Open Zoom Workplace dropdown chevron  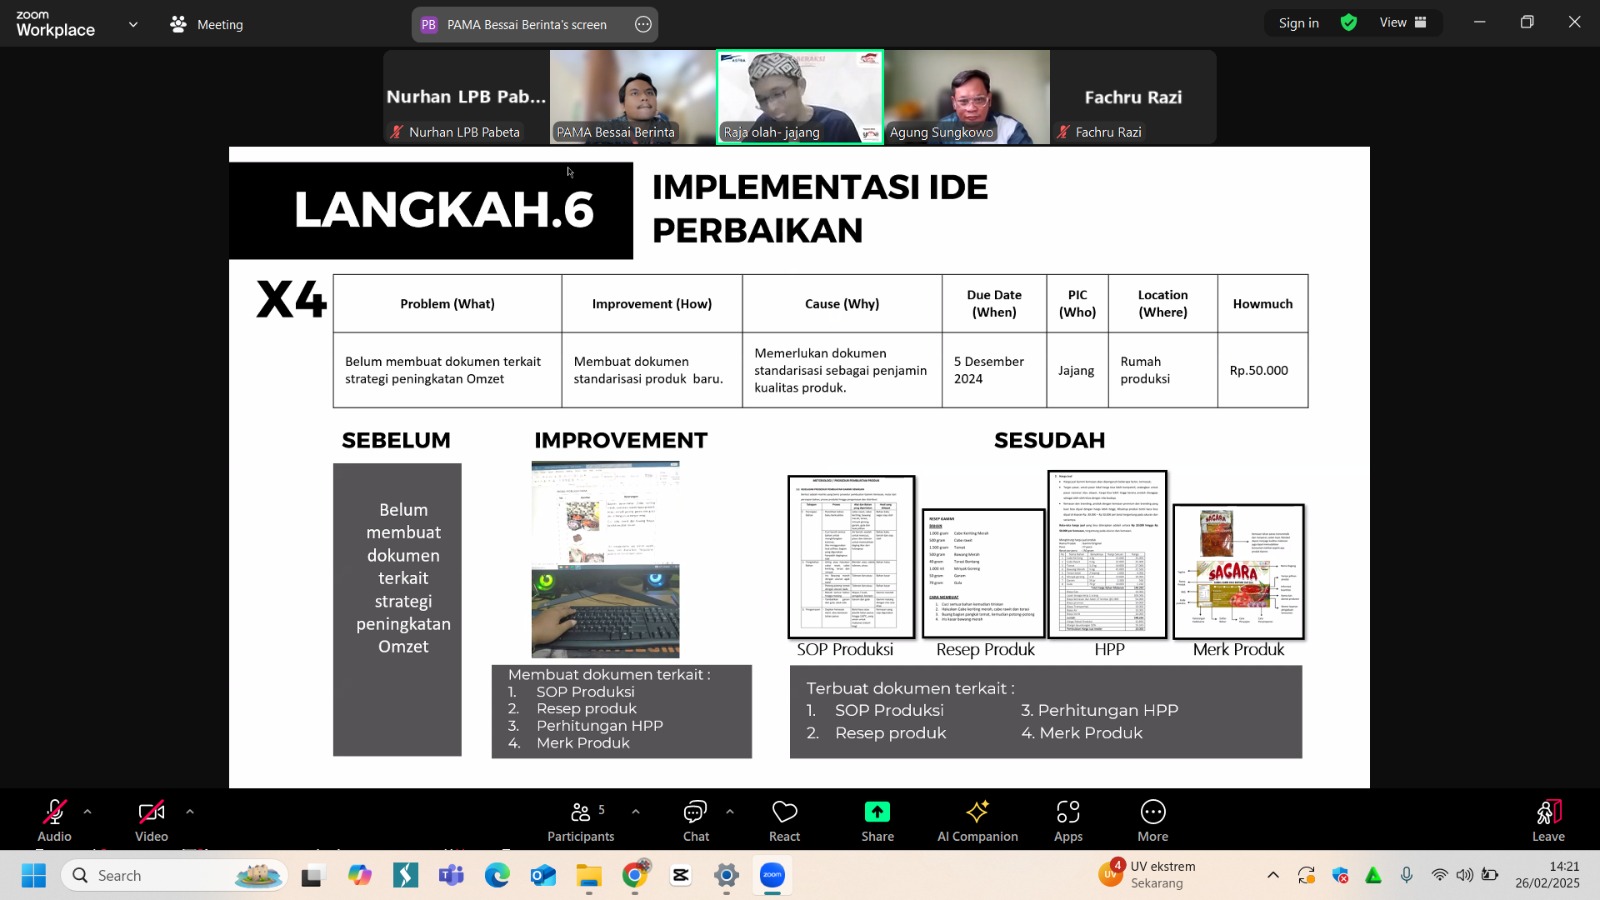[133, 24]
